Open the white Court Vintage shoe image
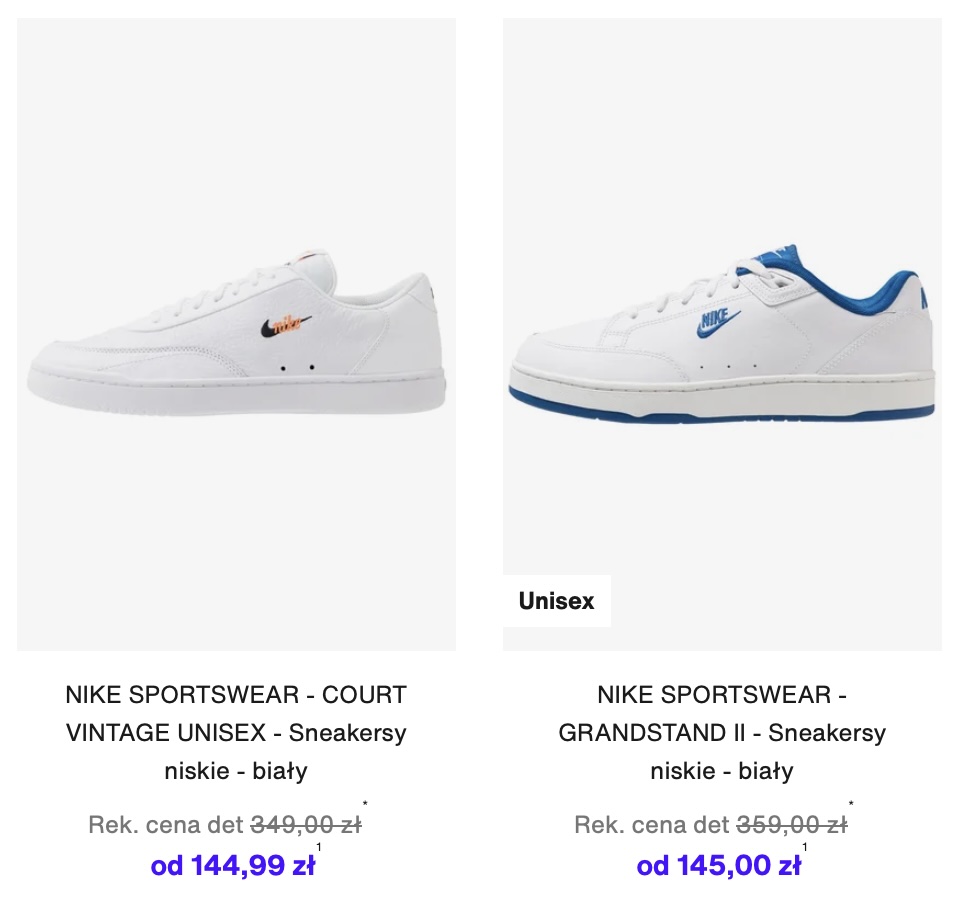964x904 pixels. click(237, 334)
